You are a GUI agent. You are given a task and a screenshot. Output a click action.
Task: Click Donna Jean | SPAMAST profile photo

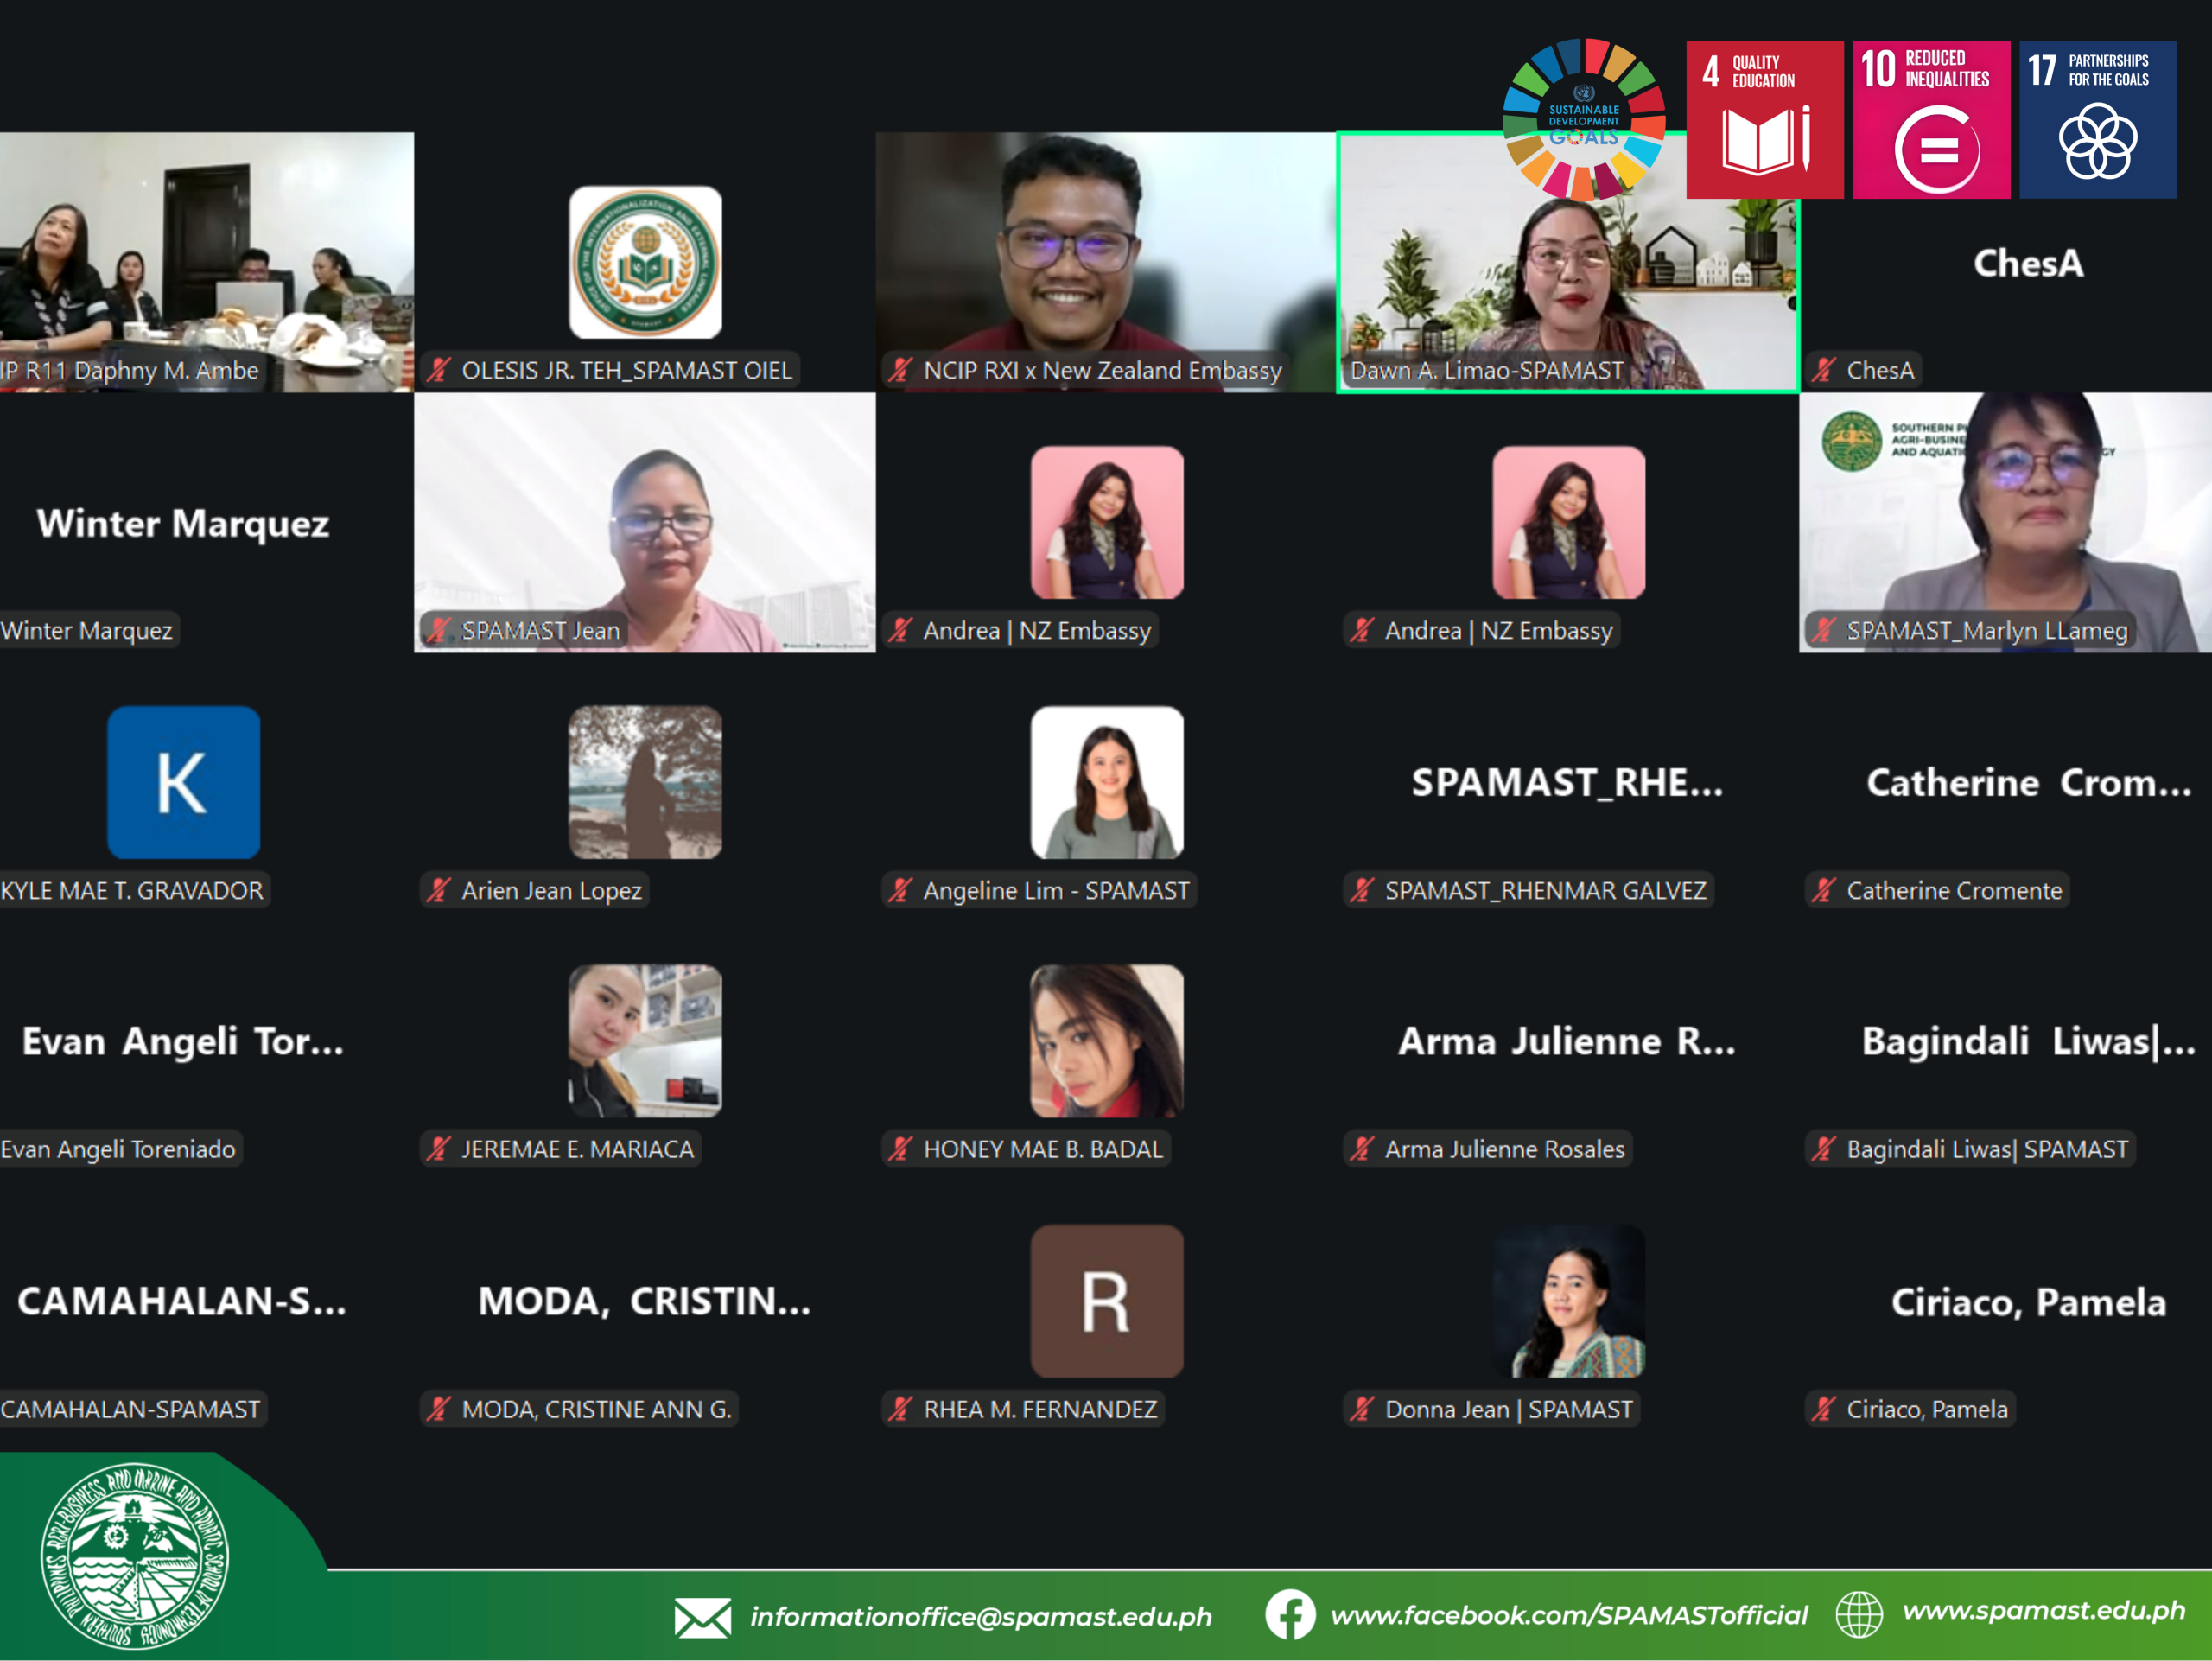1568,1301
